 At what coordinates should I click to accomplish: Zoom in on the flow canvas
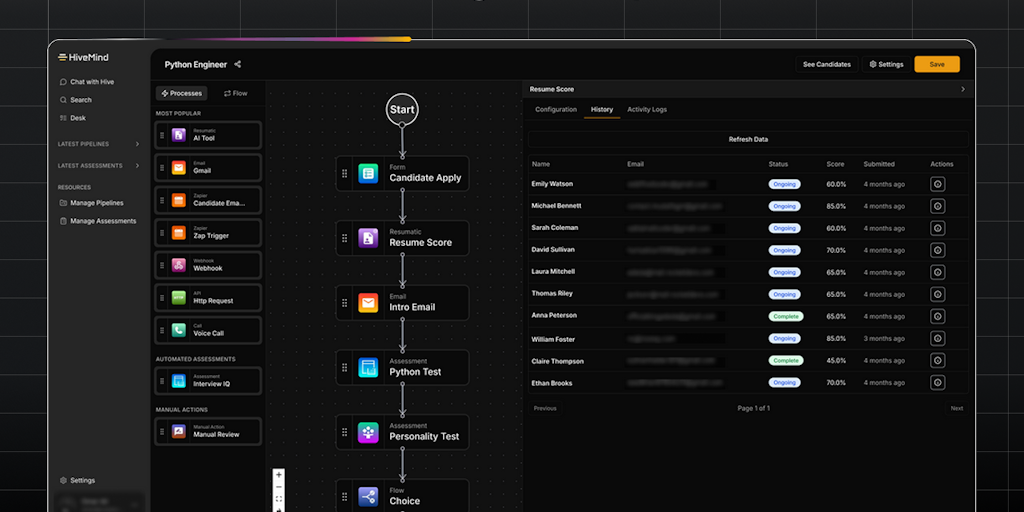point(279,475)
